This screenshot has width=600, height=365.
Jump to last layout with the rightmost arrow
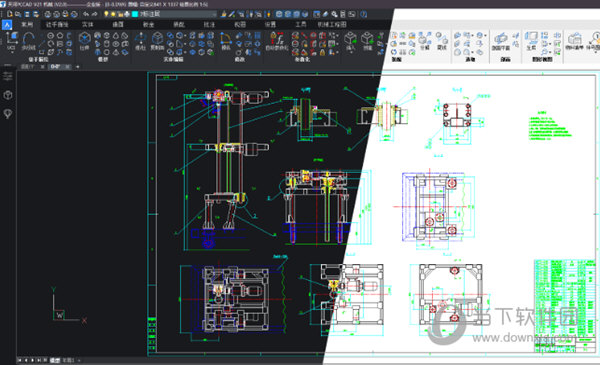(x=39, y=360)
